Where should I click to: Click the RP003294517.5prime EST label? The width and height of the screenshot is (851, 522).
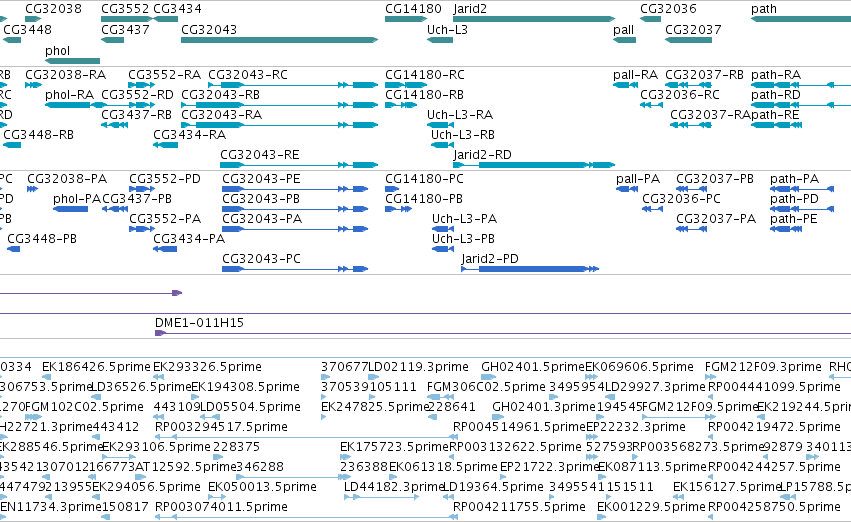[221, 426]
